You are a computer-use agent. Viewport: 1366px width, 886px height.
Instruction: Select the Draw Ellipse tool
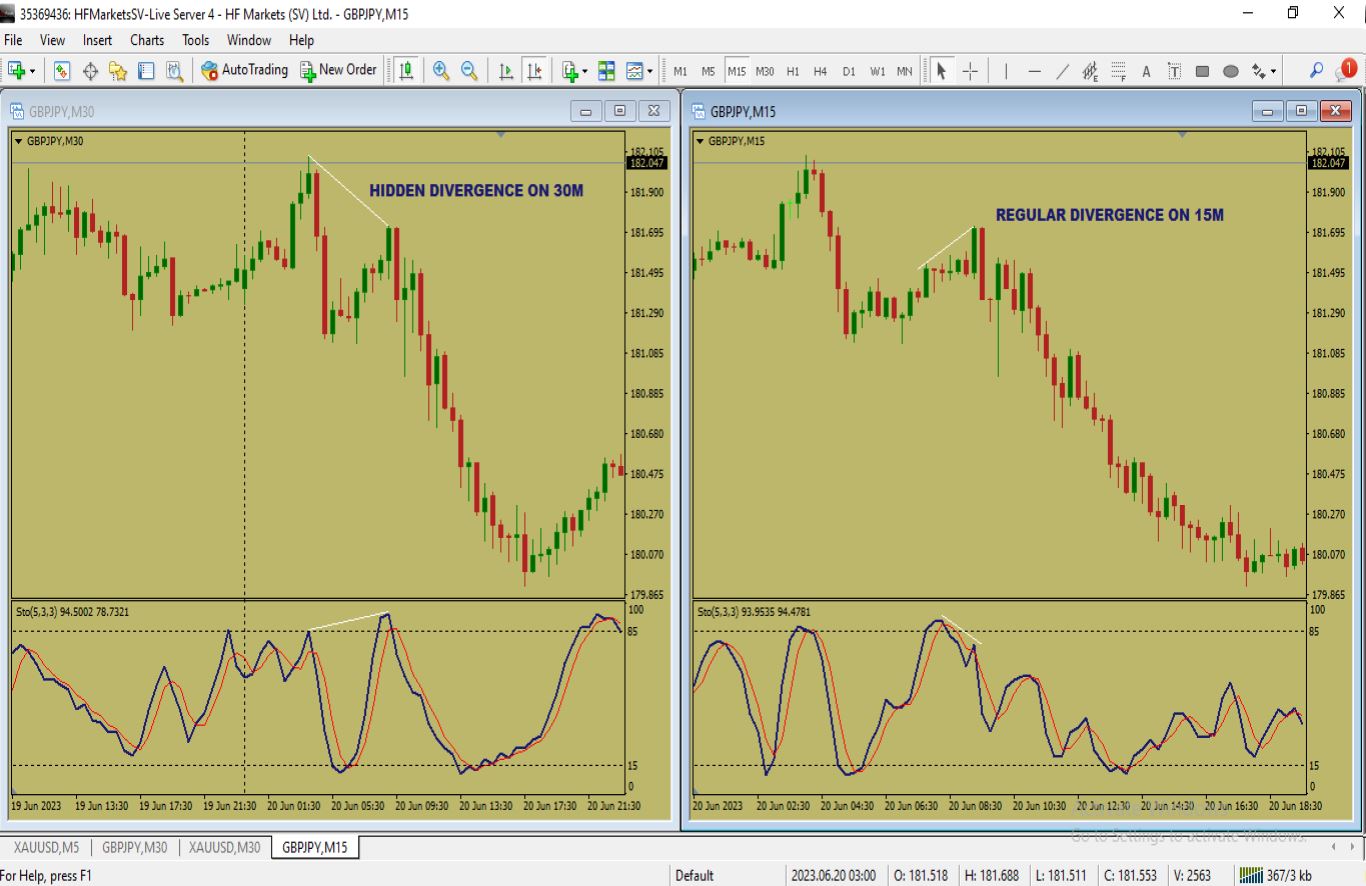click(1231, 71)
